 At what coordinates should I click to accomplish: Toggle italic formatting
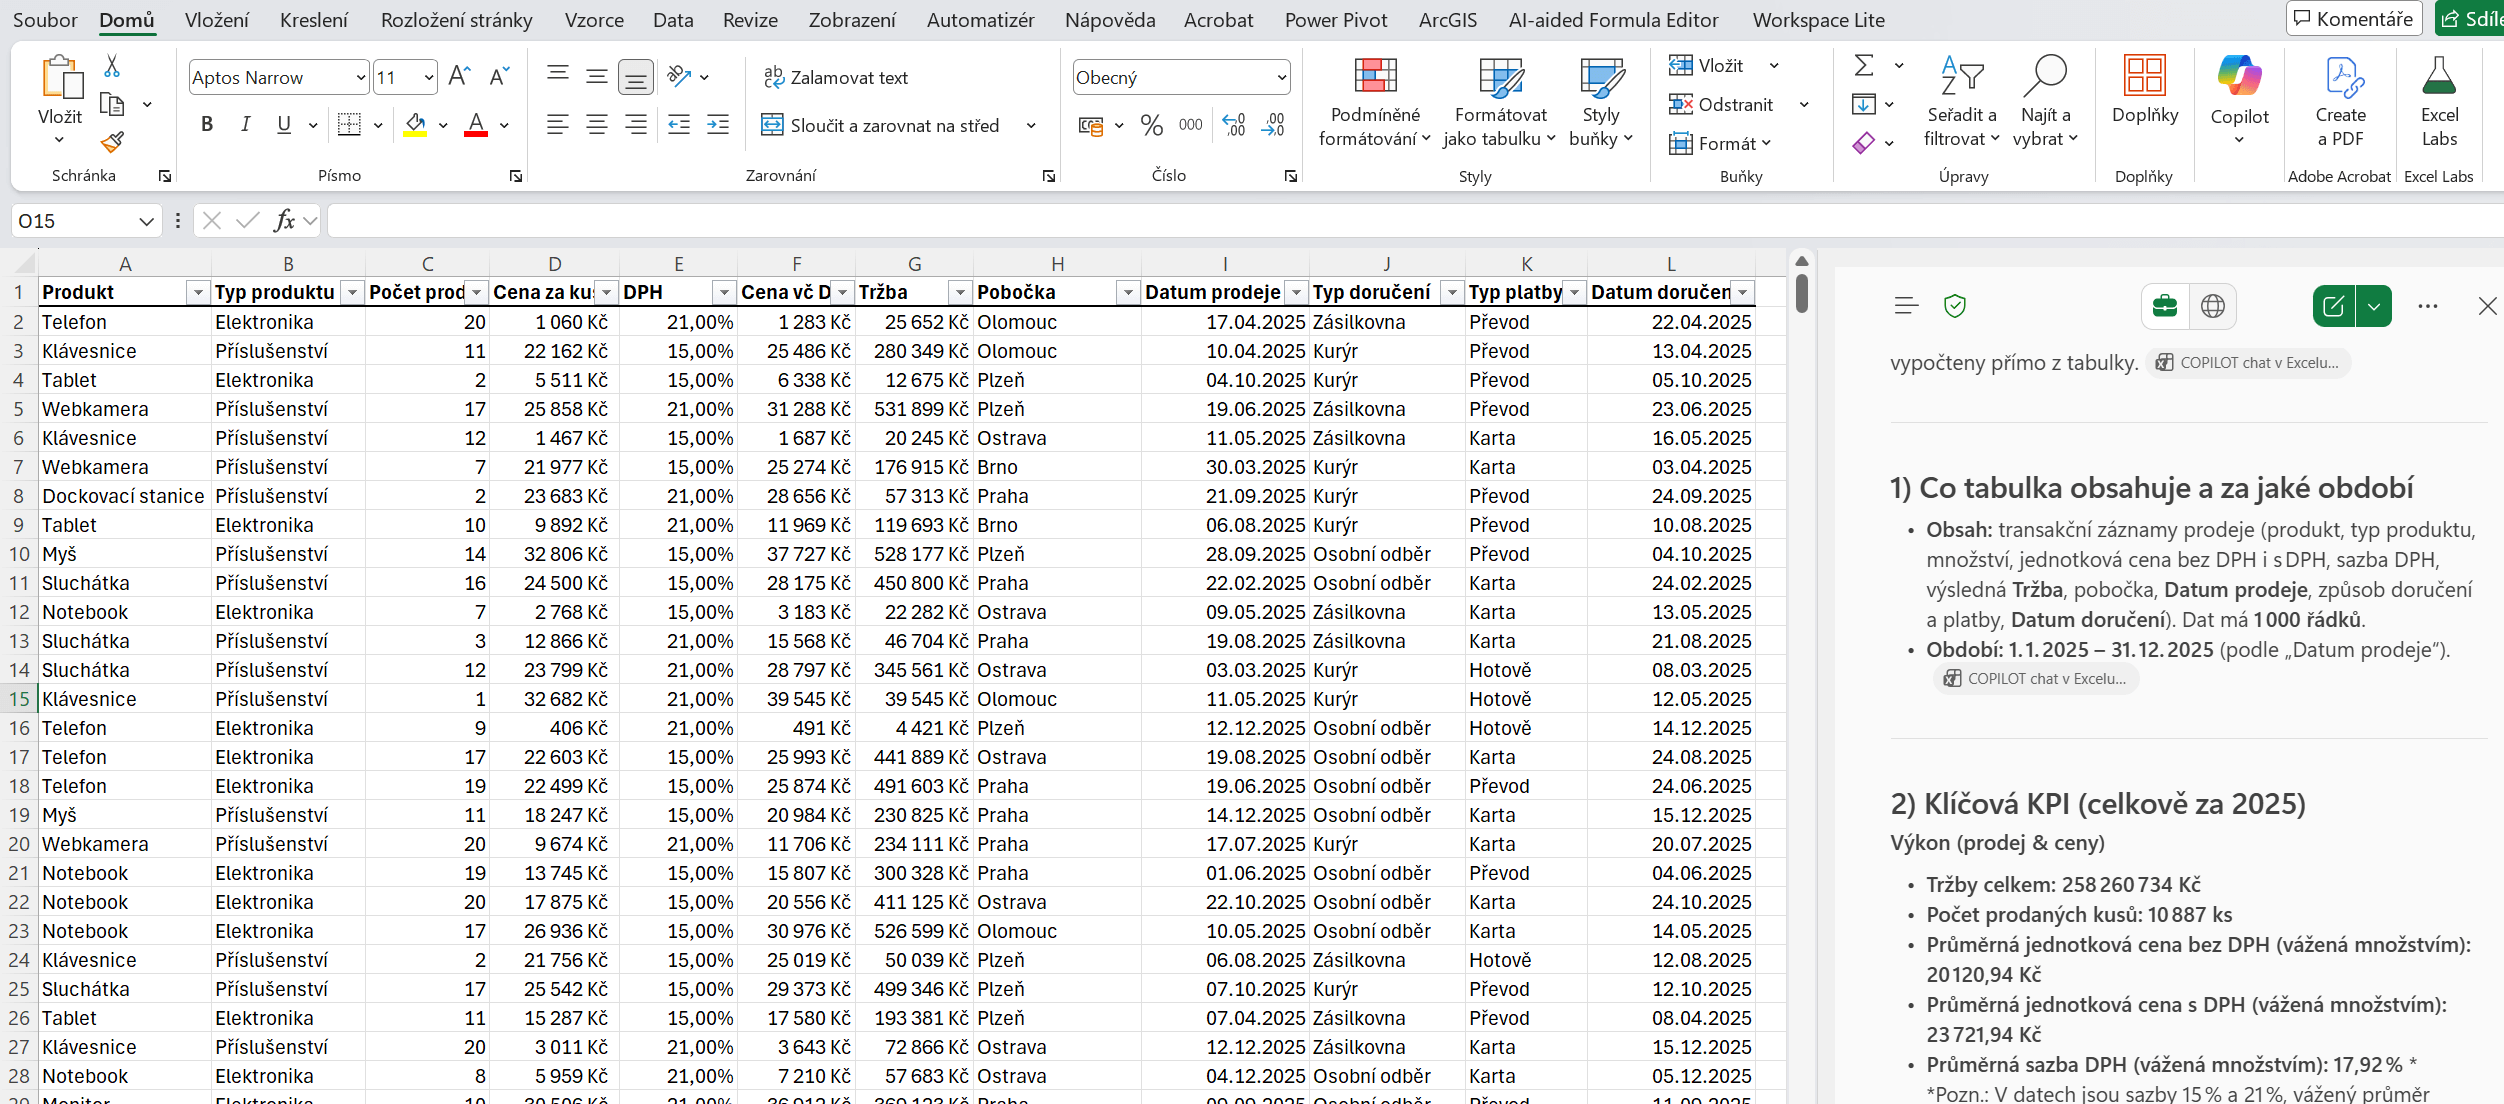pyautogui.click(x=245, y=125)
